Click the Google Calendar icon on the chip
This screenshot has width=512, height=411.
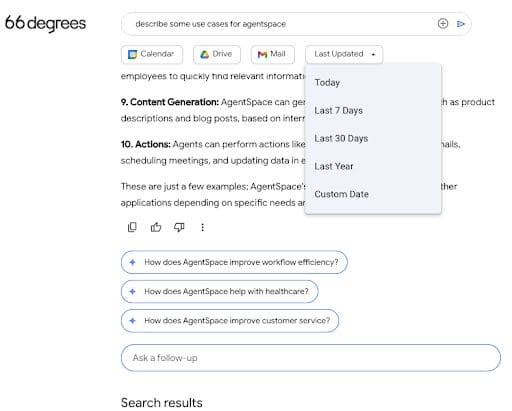tap(132, 54)
